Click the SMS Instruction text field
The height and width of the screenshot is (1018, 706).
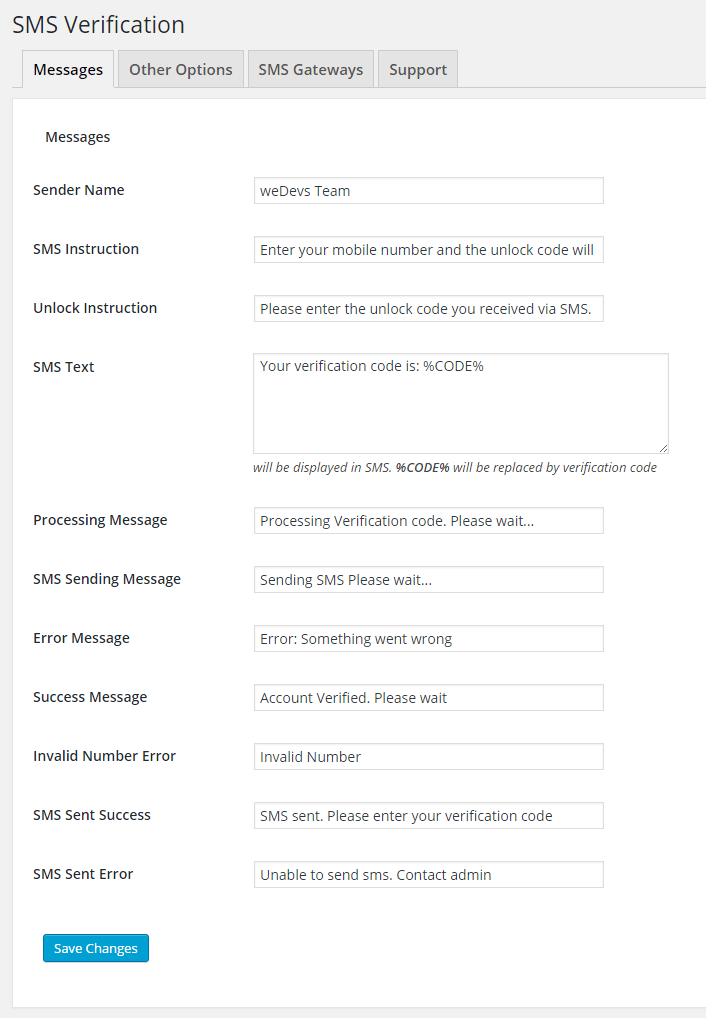tap(428, 249)
